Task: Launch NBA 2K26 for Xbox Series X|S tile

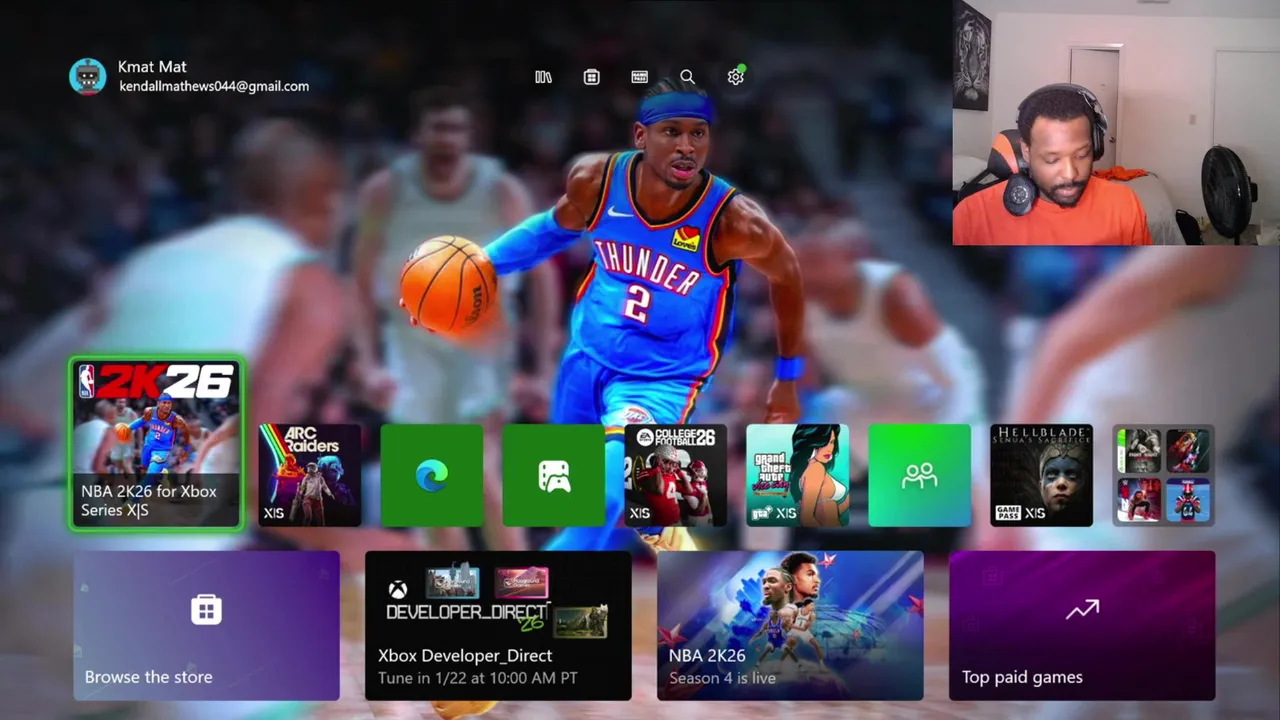Action: (156, 443)
